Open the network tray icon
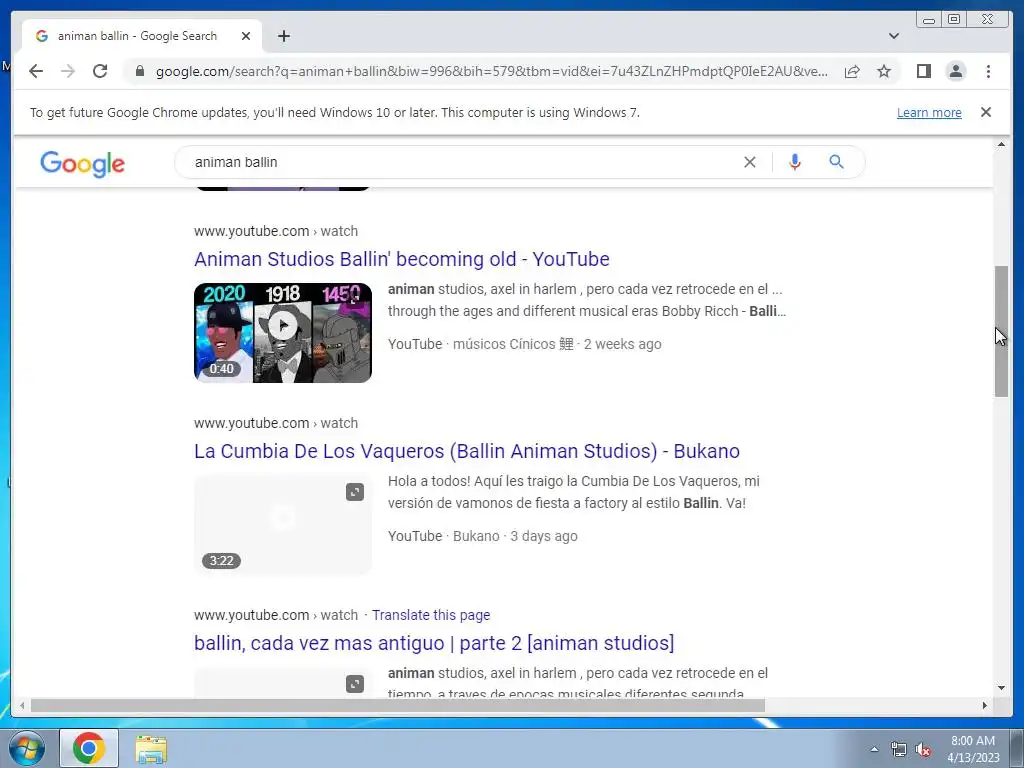 (899, 749)
